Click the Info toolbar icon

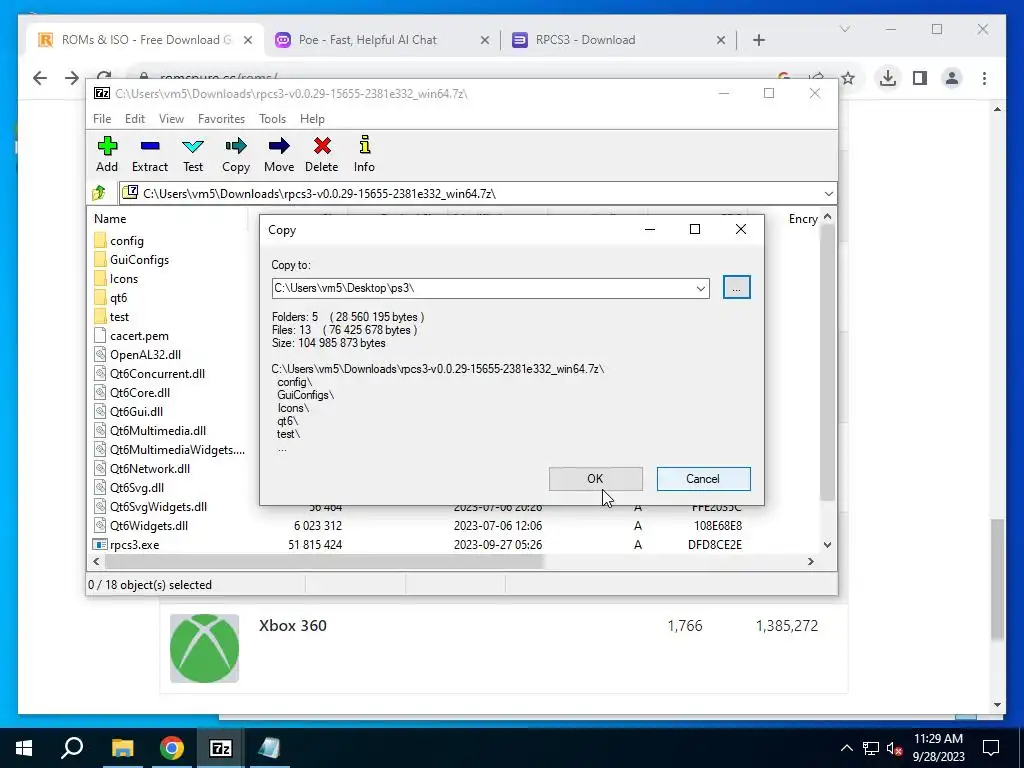(364, 145)
